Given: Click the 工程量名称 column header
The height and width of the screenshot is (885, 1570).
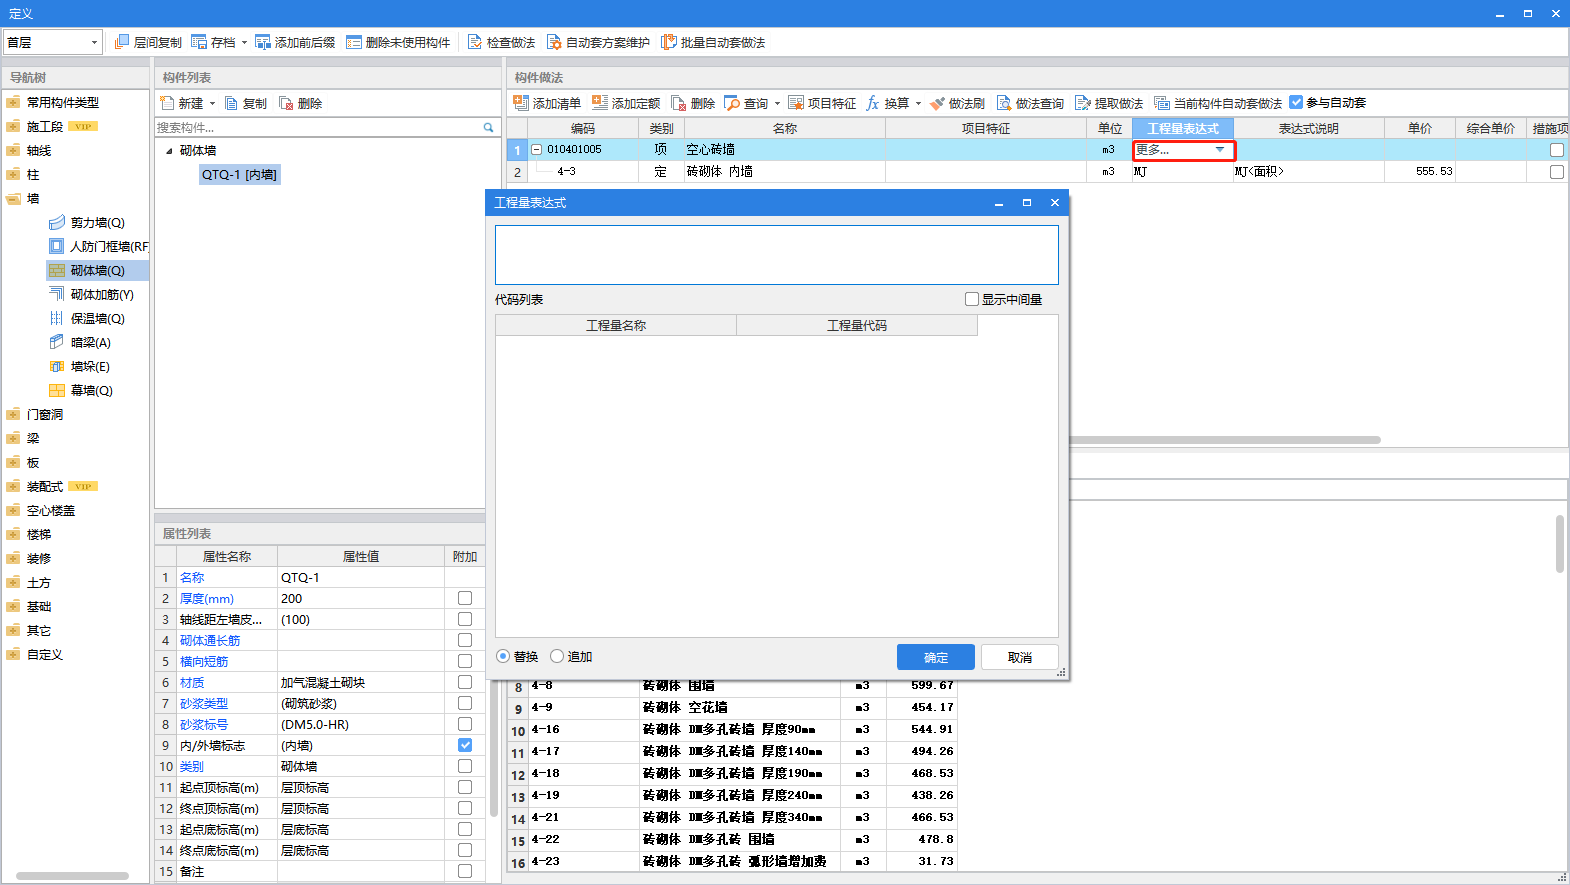Looking at the screenshot, I should pyautogui.click(x=616, y=325).
